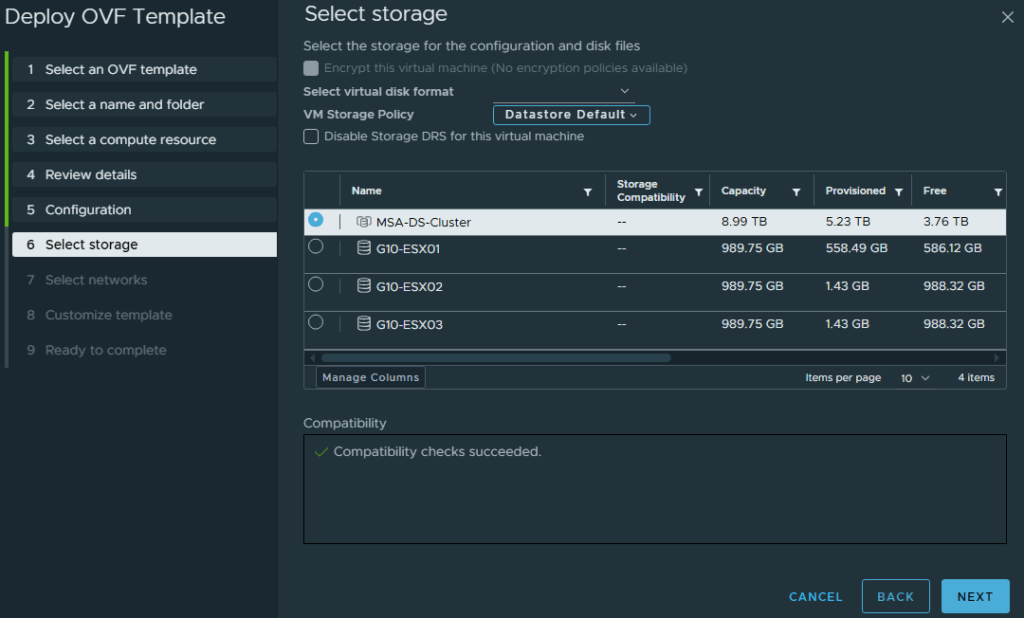This screenshot has height=618, width=1024.
Task: Select the G10-ESX03 radio button
Action: coord(317,322)
